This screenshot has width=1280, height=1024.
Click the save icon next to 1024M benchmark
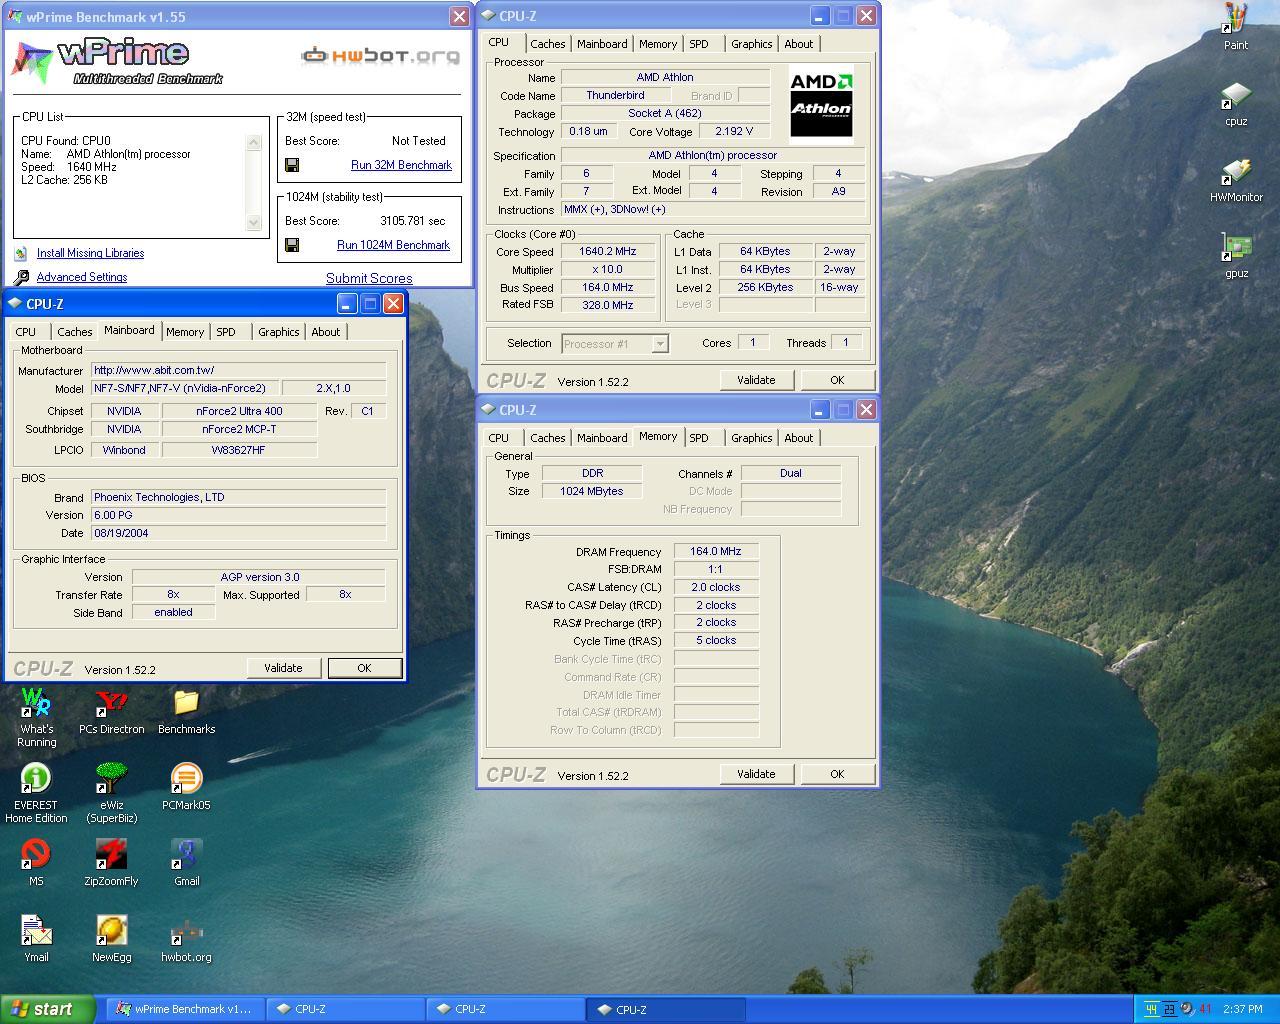point(292,245)
